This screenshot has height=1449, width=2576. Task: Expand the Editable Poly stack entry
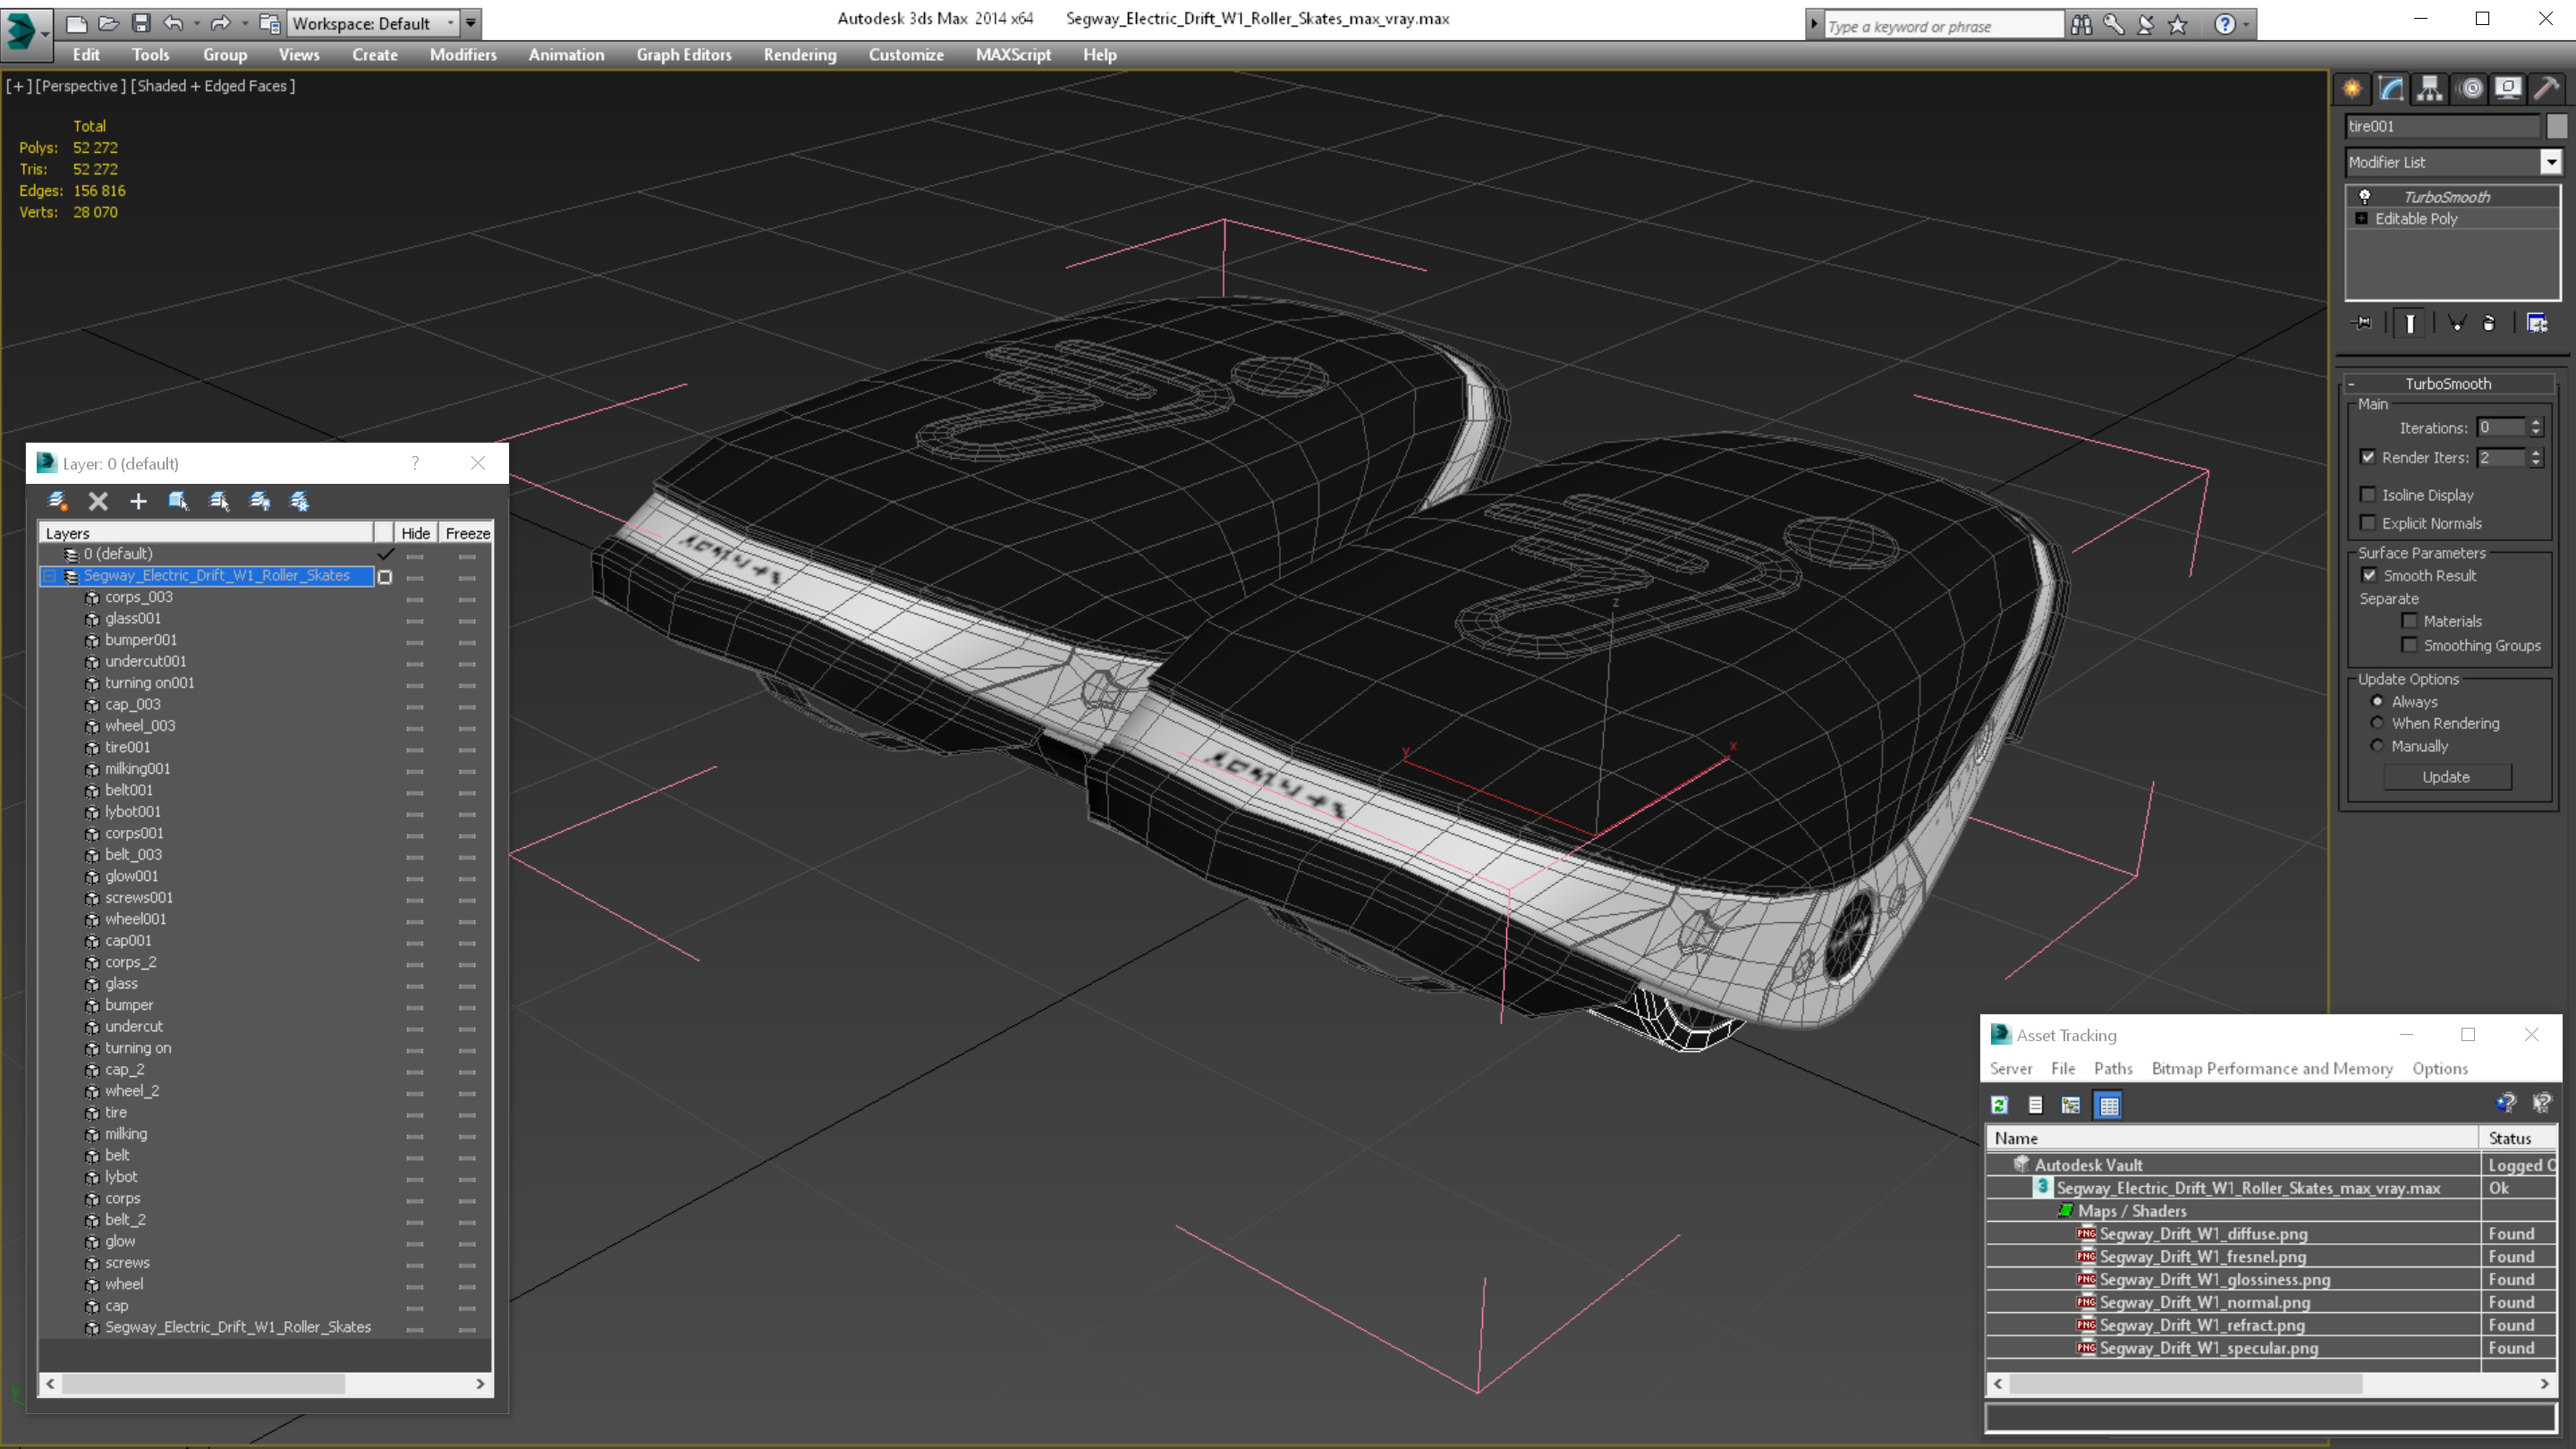tap(2362, 218)
